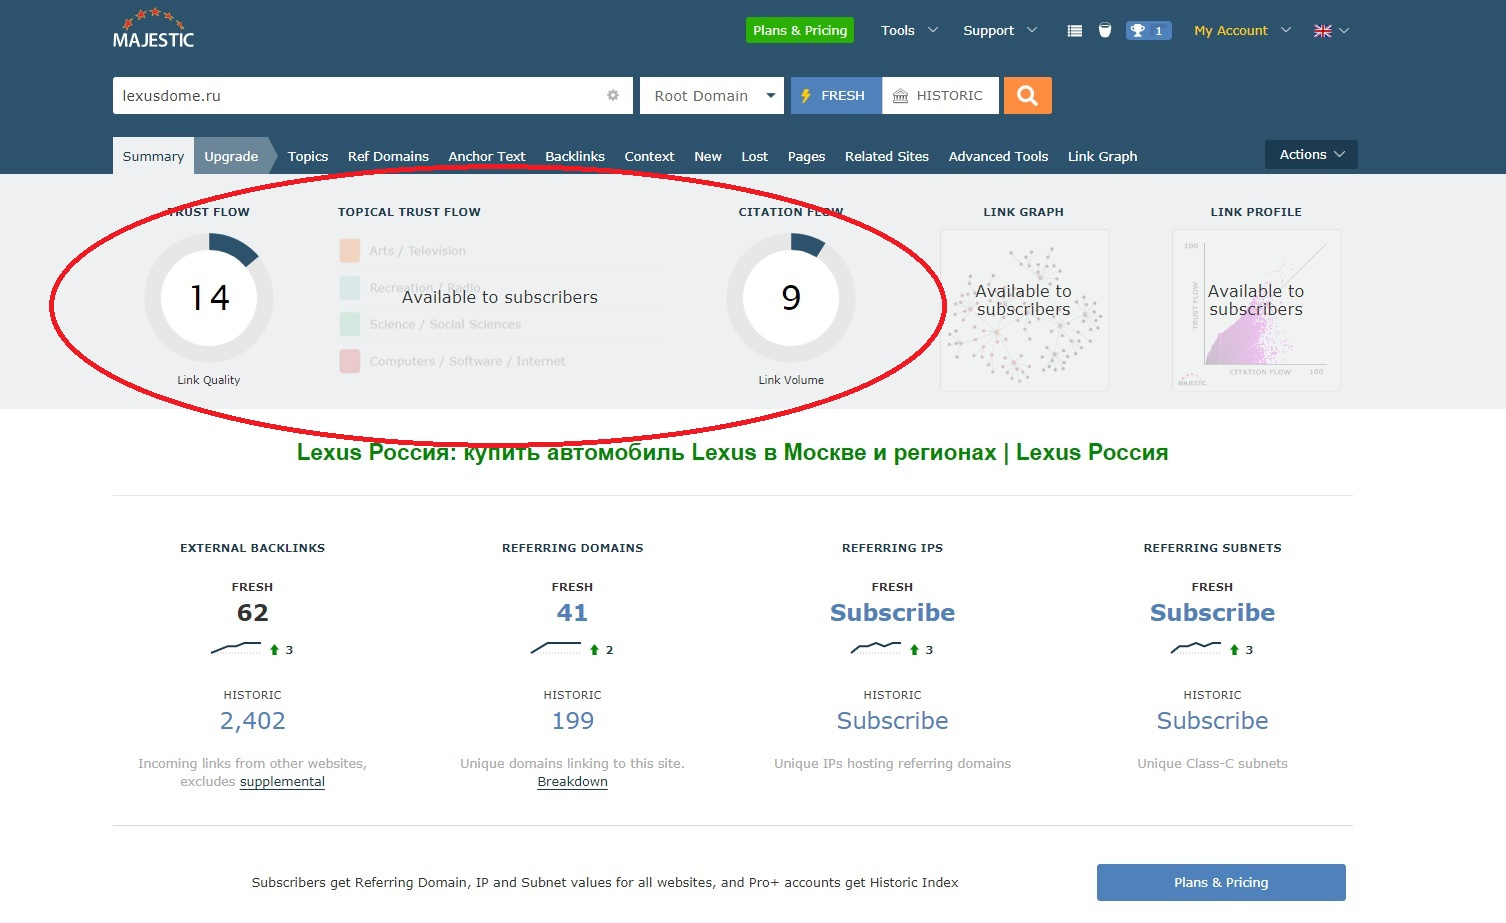Viewport: 1506px width, 923px height.
Task: Open the Pages tab
Action: click(x=806, y=156)
